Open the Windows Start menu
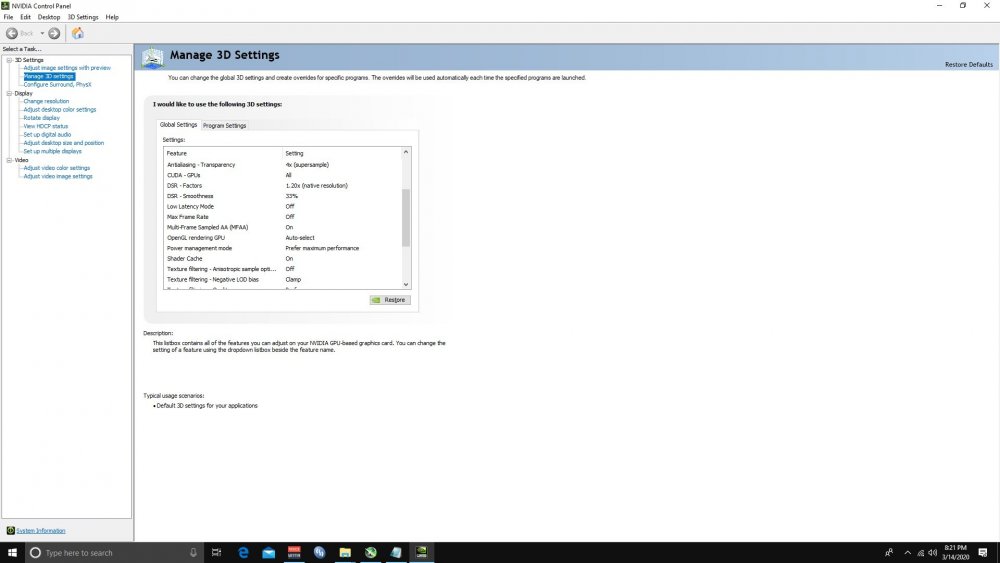The width and height of the screenshot is (1000, 563). 12,553
